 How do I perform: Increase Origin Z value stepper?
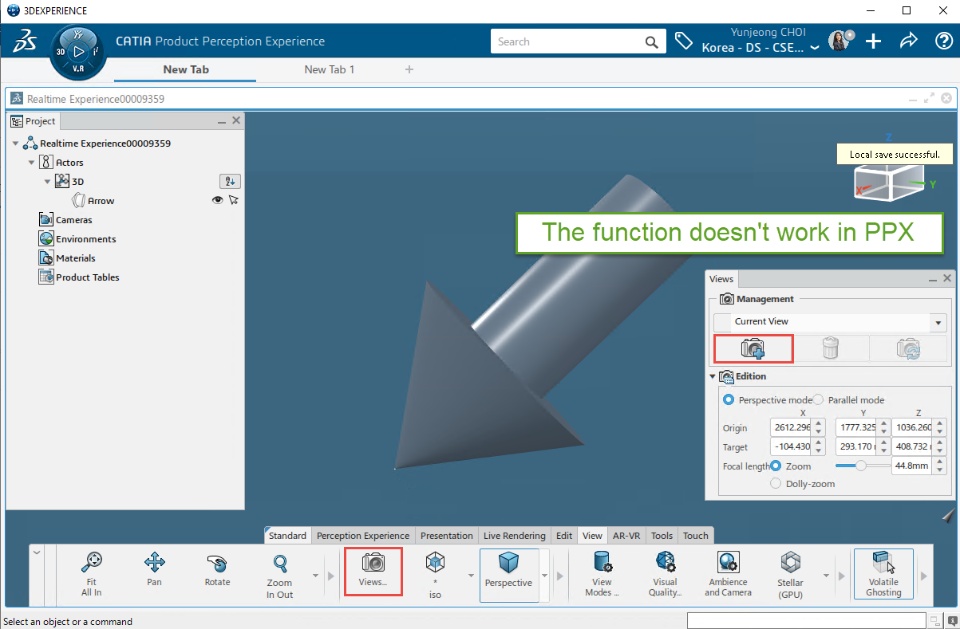pos(940,423)
